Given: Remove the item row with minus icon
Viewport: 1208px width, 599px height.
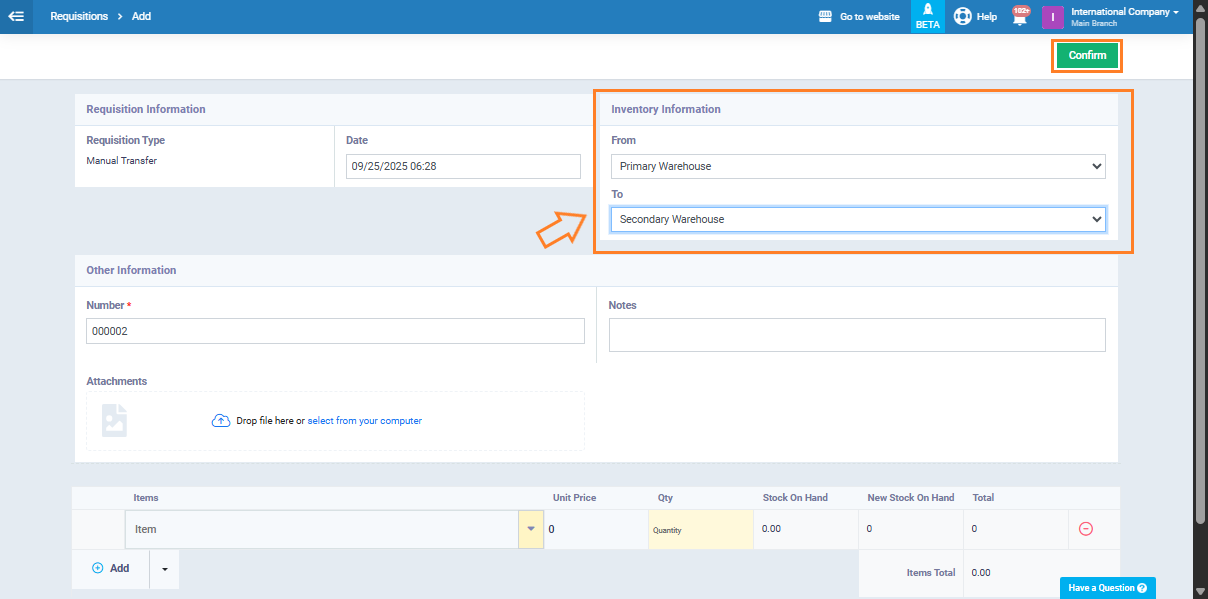Looking at the screenshot, I should (1085, 529).
